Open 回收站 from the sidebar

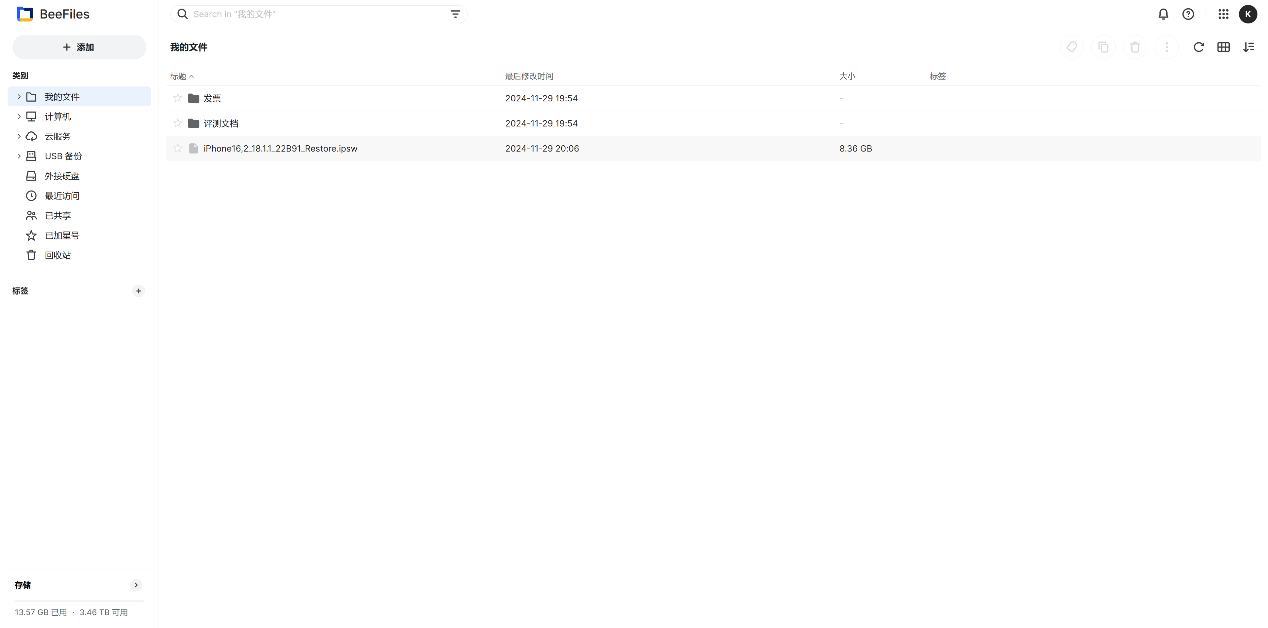tap(57, 255)
